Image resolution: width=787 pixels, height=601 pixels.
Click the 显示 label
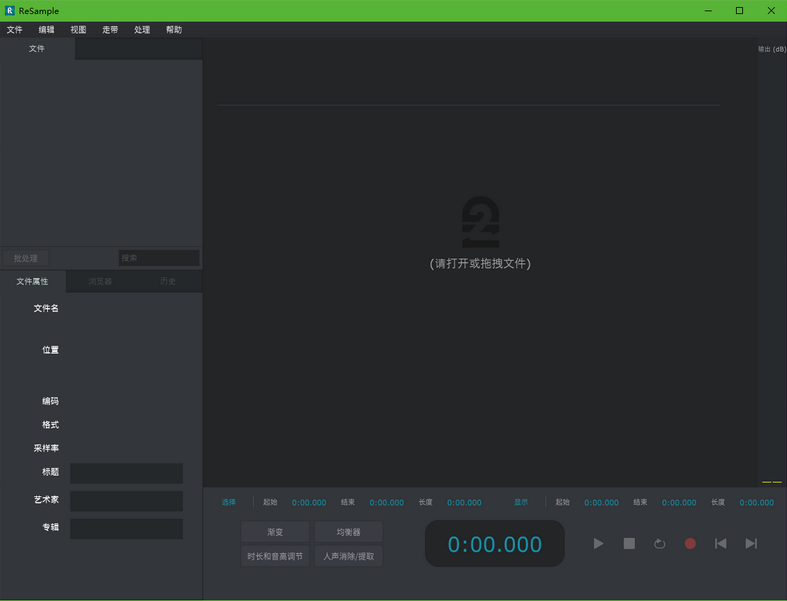521,502
